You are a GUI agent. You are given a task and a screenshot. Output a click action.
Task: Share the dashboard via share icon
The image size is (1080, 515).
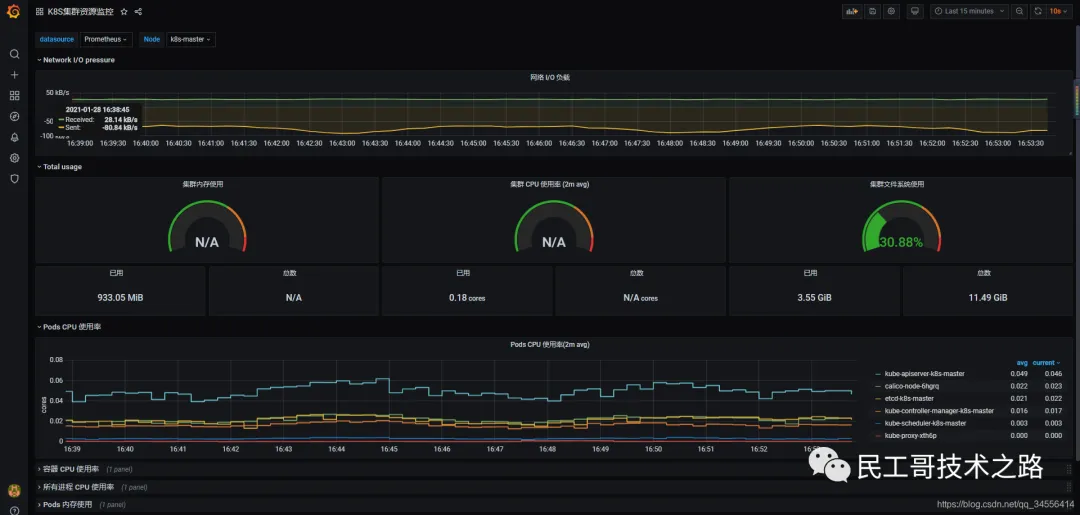(x=138, y=12)
